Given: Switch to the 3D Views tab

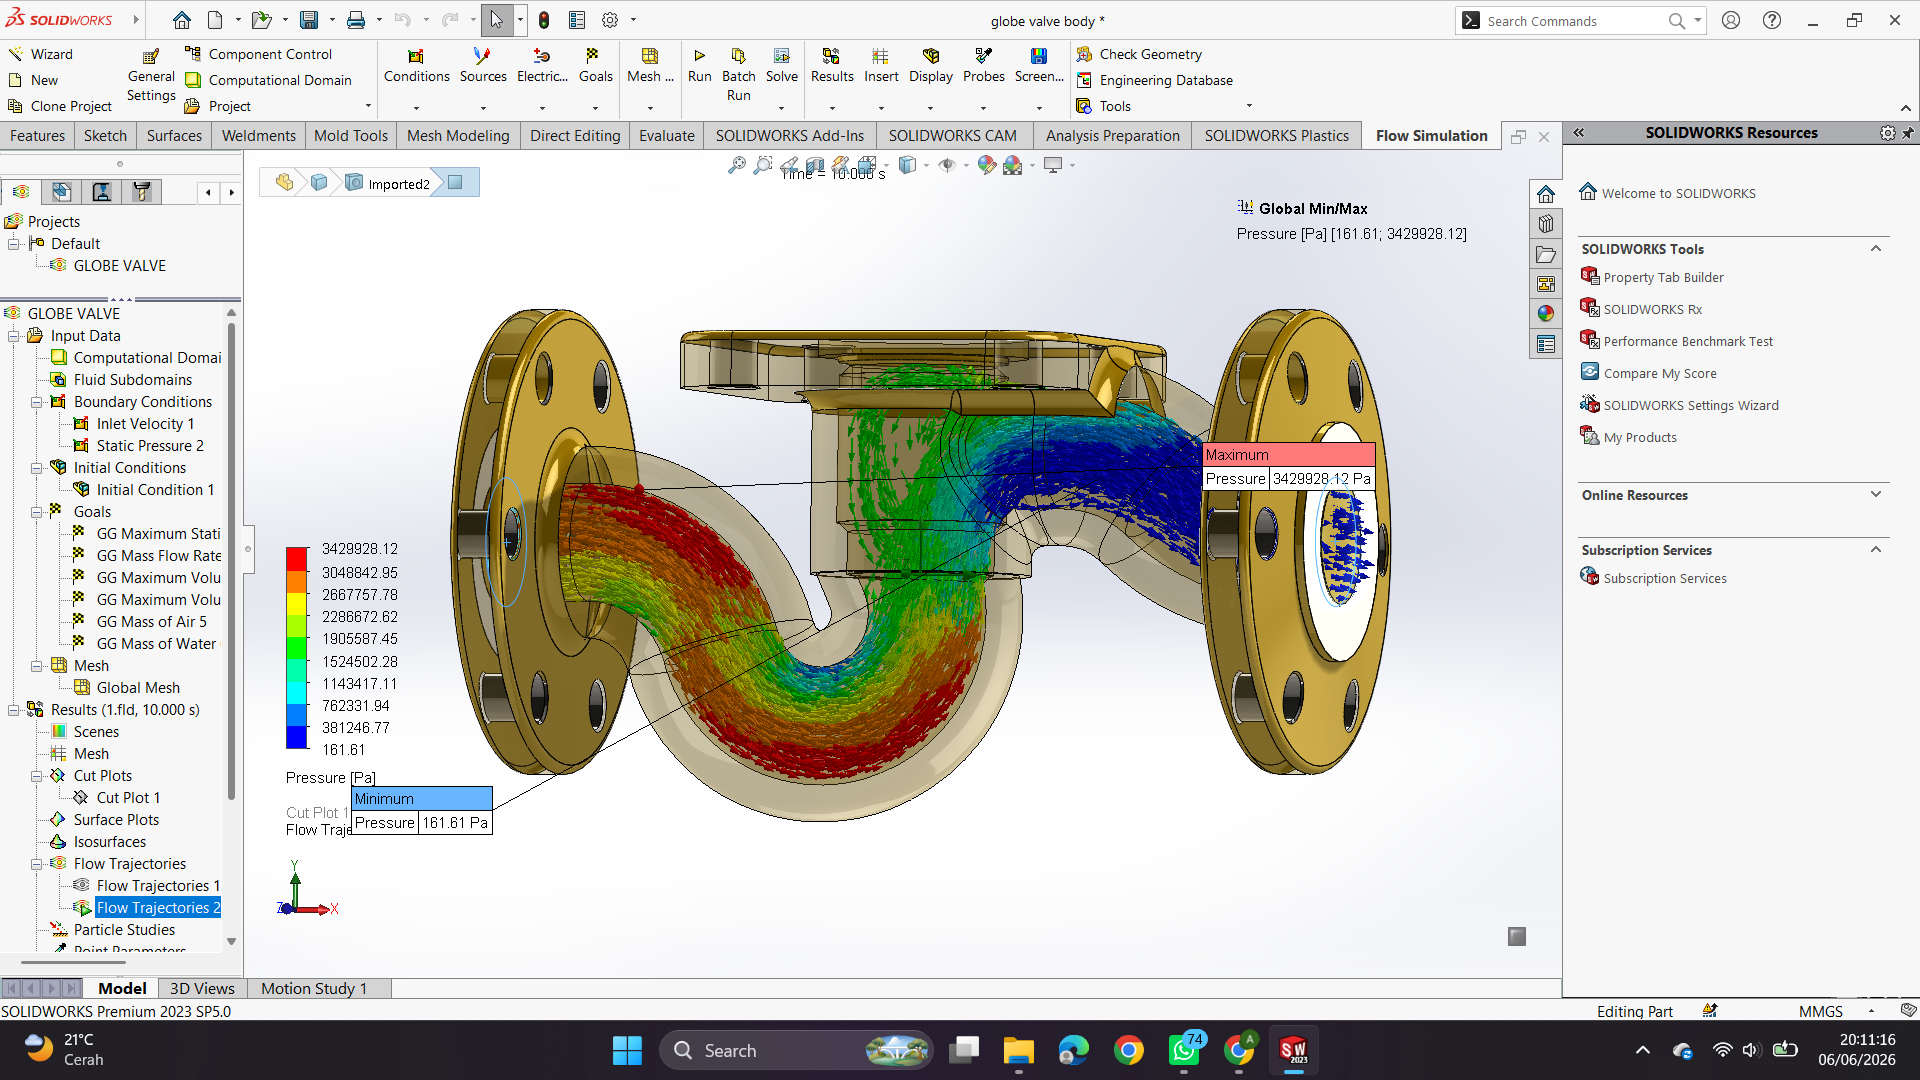Looking at the screenshot, I should click(202, 988).
